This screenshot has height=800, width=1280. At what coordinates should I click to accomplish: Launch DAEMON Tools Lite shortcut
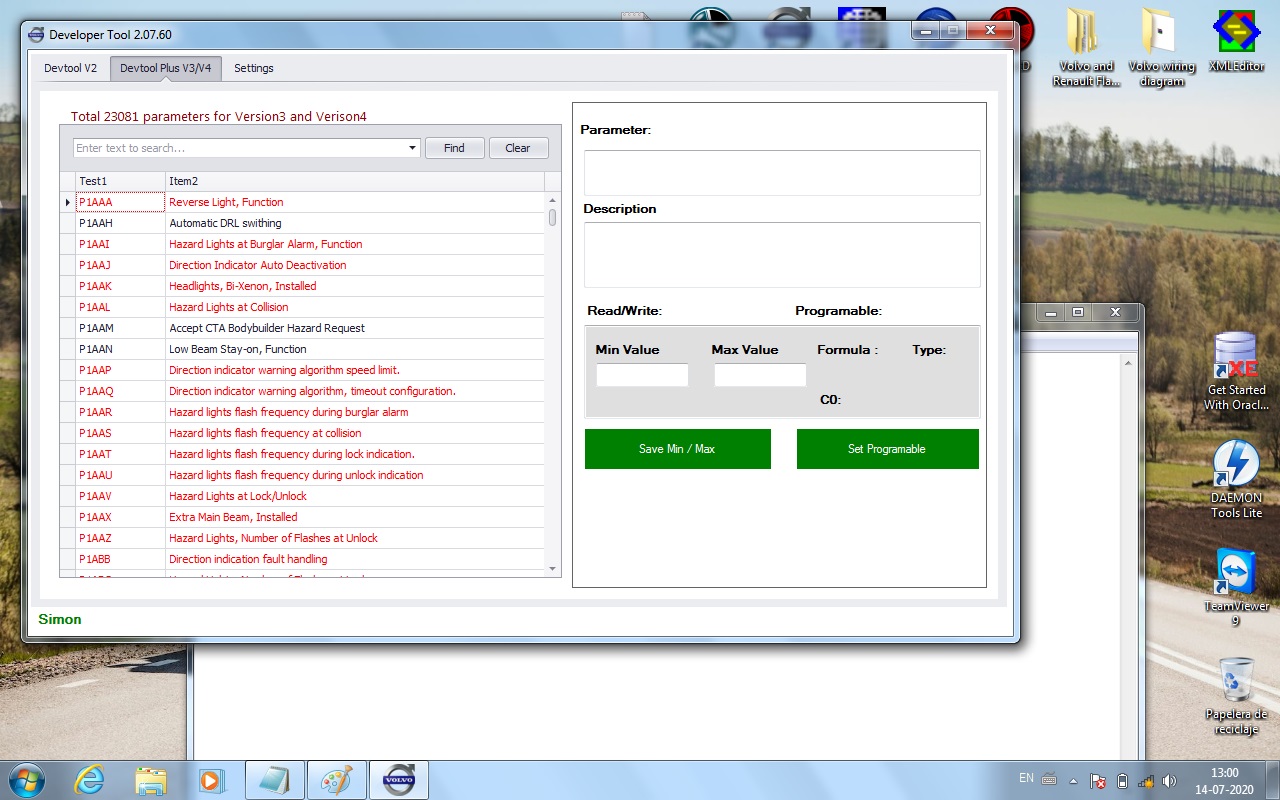click(1236, 479)
